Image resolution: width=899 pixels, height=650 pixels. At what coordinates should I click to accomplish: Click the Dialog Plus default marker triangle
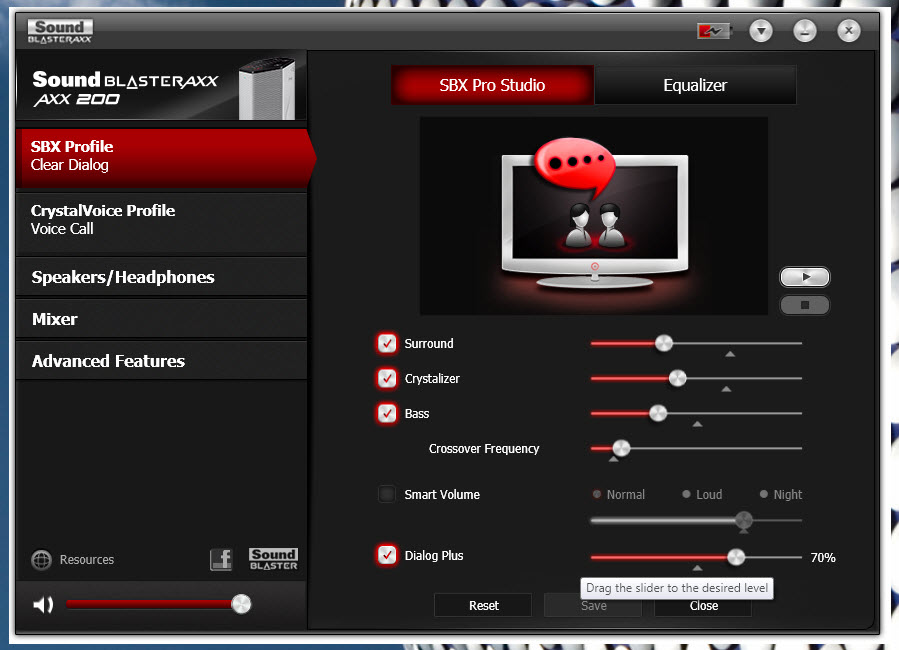tap(697, 567)
